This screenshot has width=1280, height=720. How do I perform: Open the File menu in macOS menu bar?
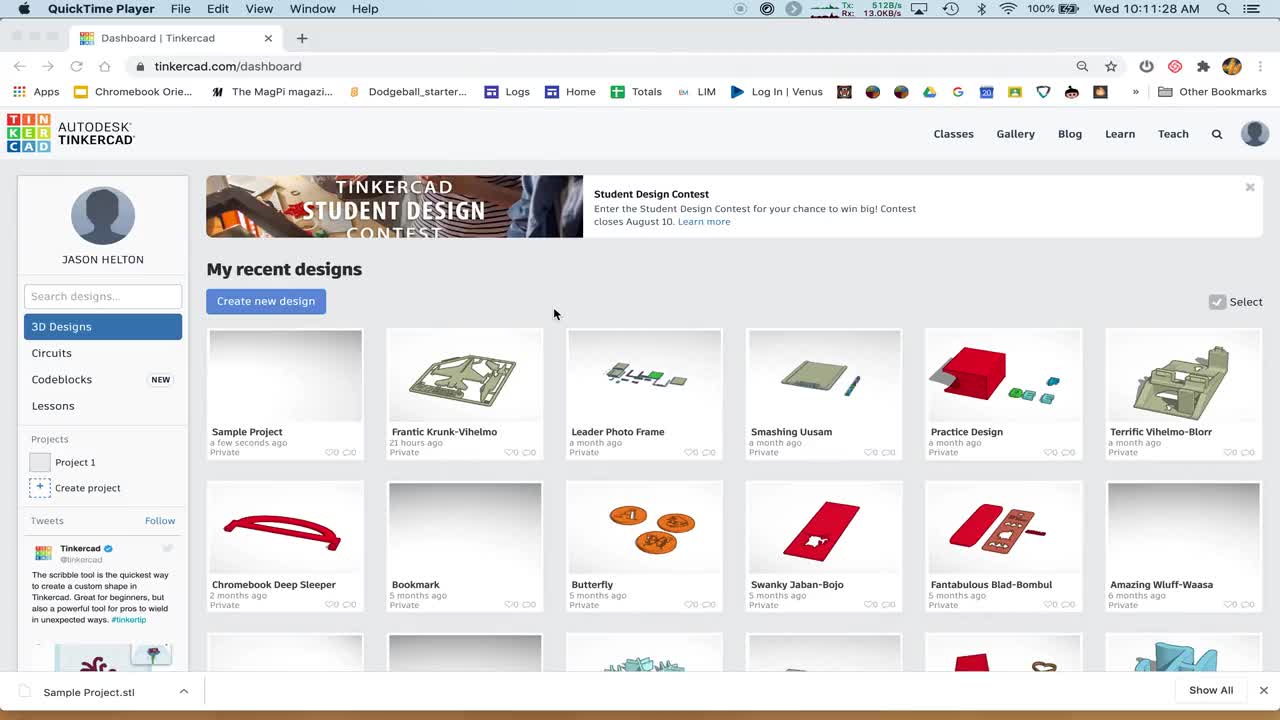click(x=181, y=9)
